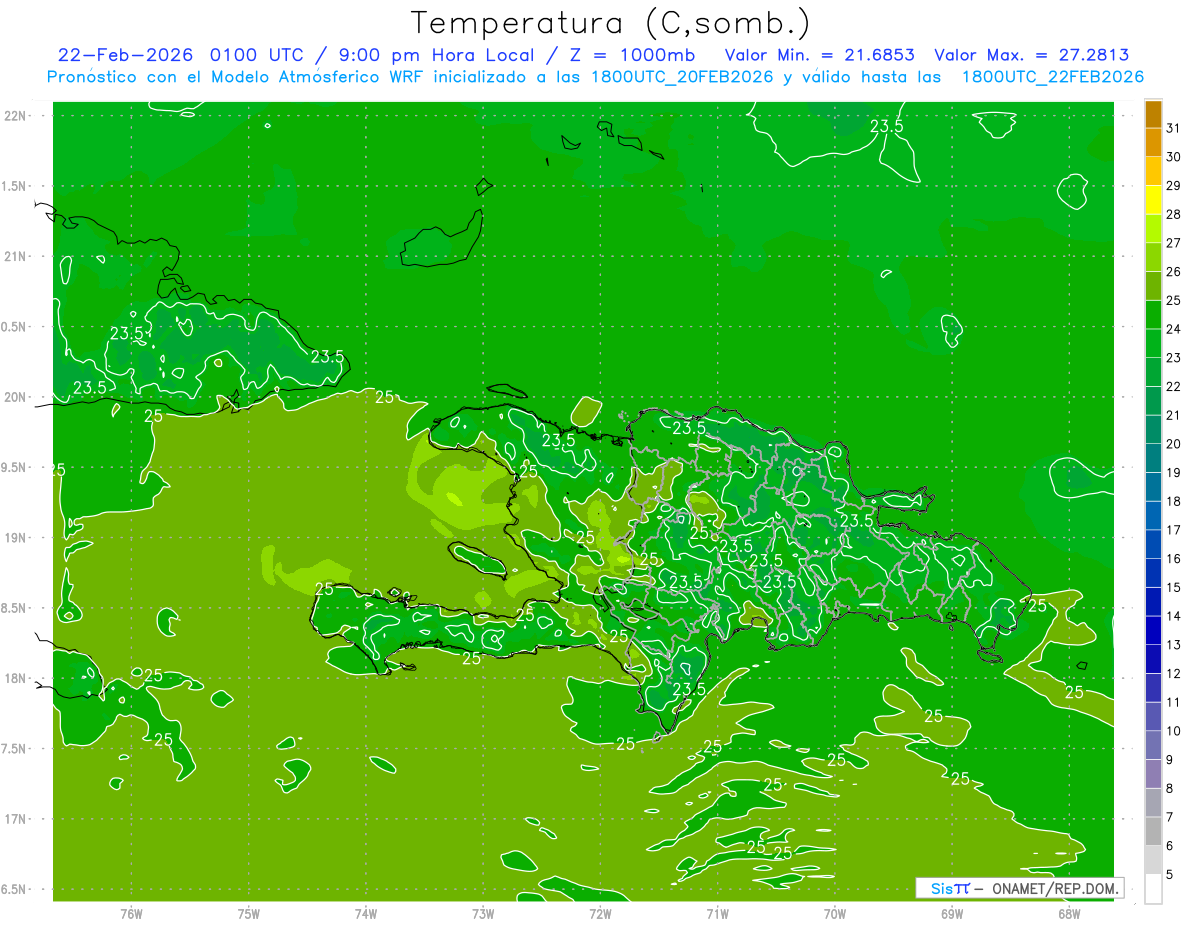This screenshot has height=927, width=1200.
Task: Select init time "1800UTC_20FEB2026"
Action: pyautogui.click(x=681, y=77)
